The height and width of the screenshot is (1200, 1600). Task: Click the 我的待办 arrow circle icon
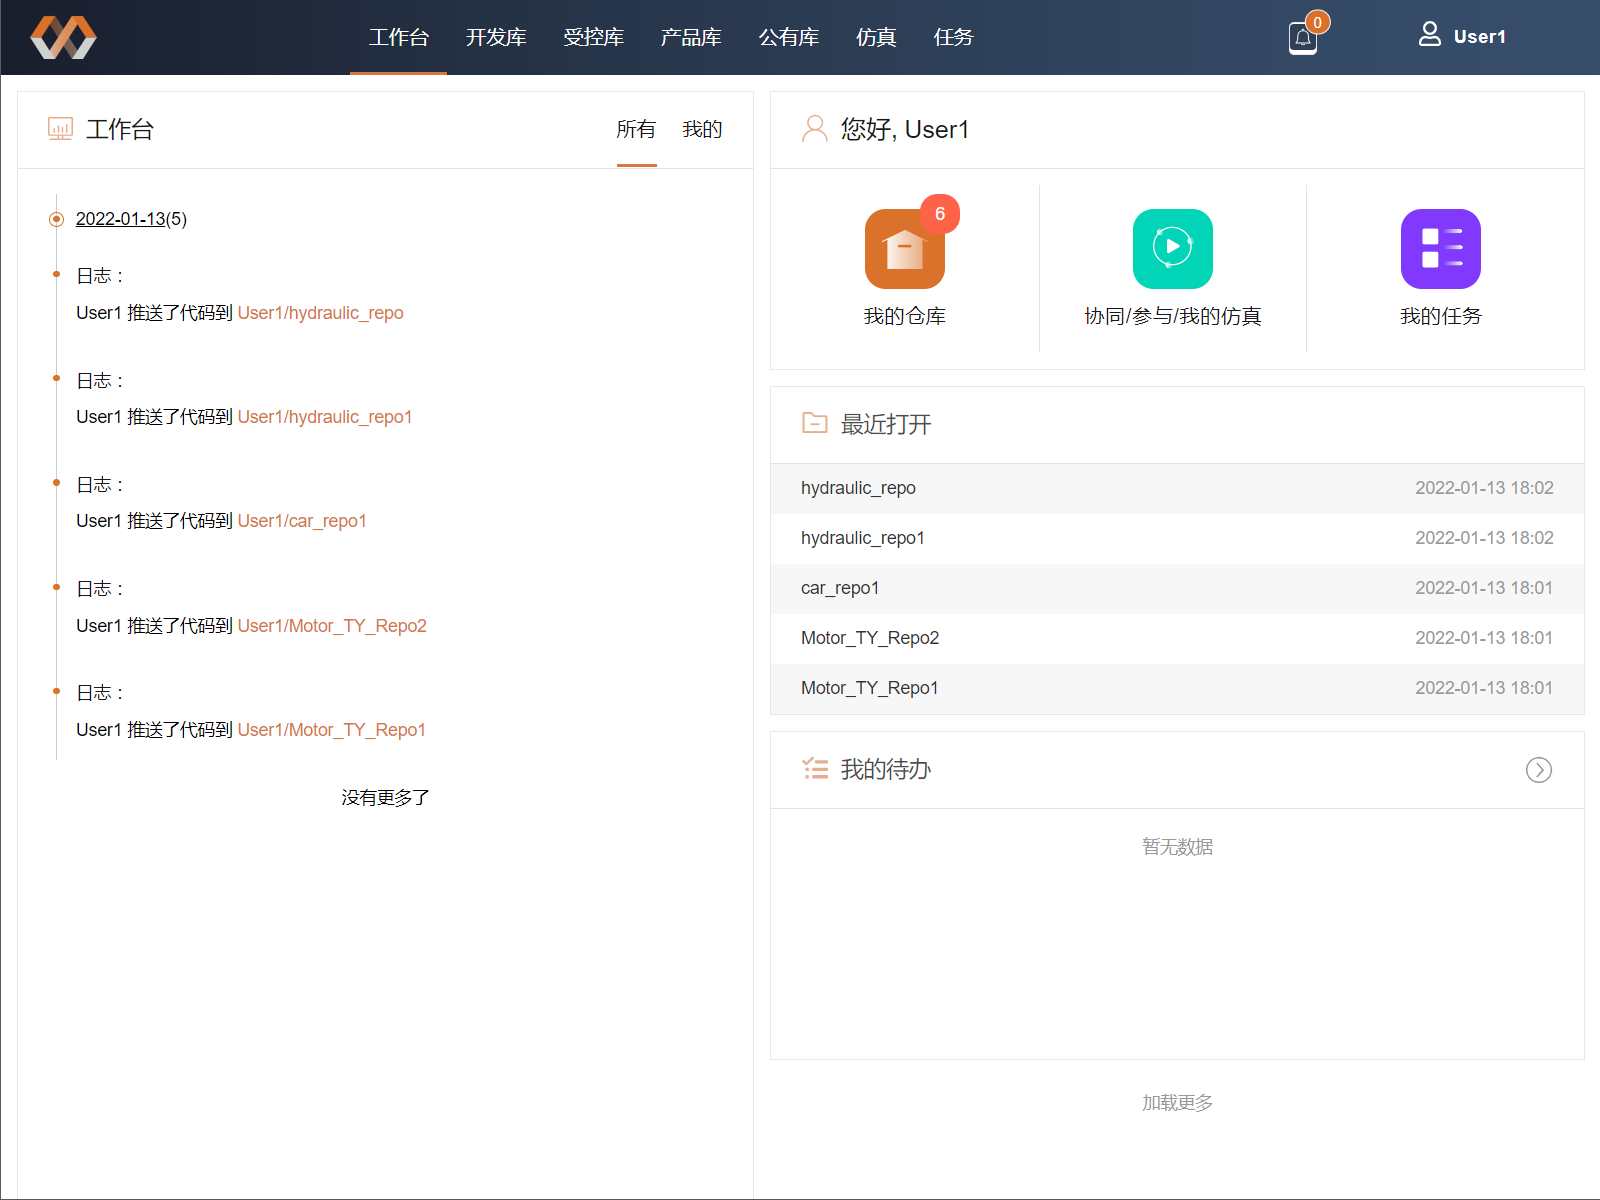[1538, 770]
